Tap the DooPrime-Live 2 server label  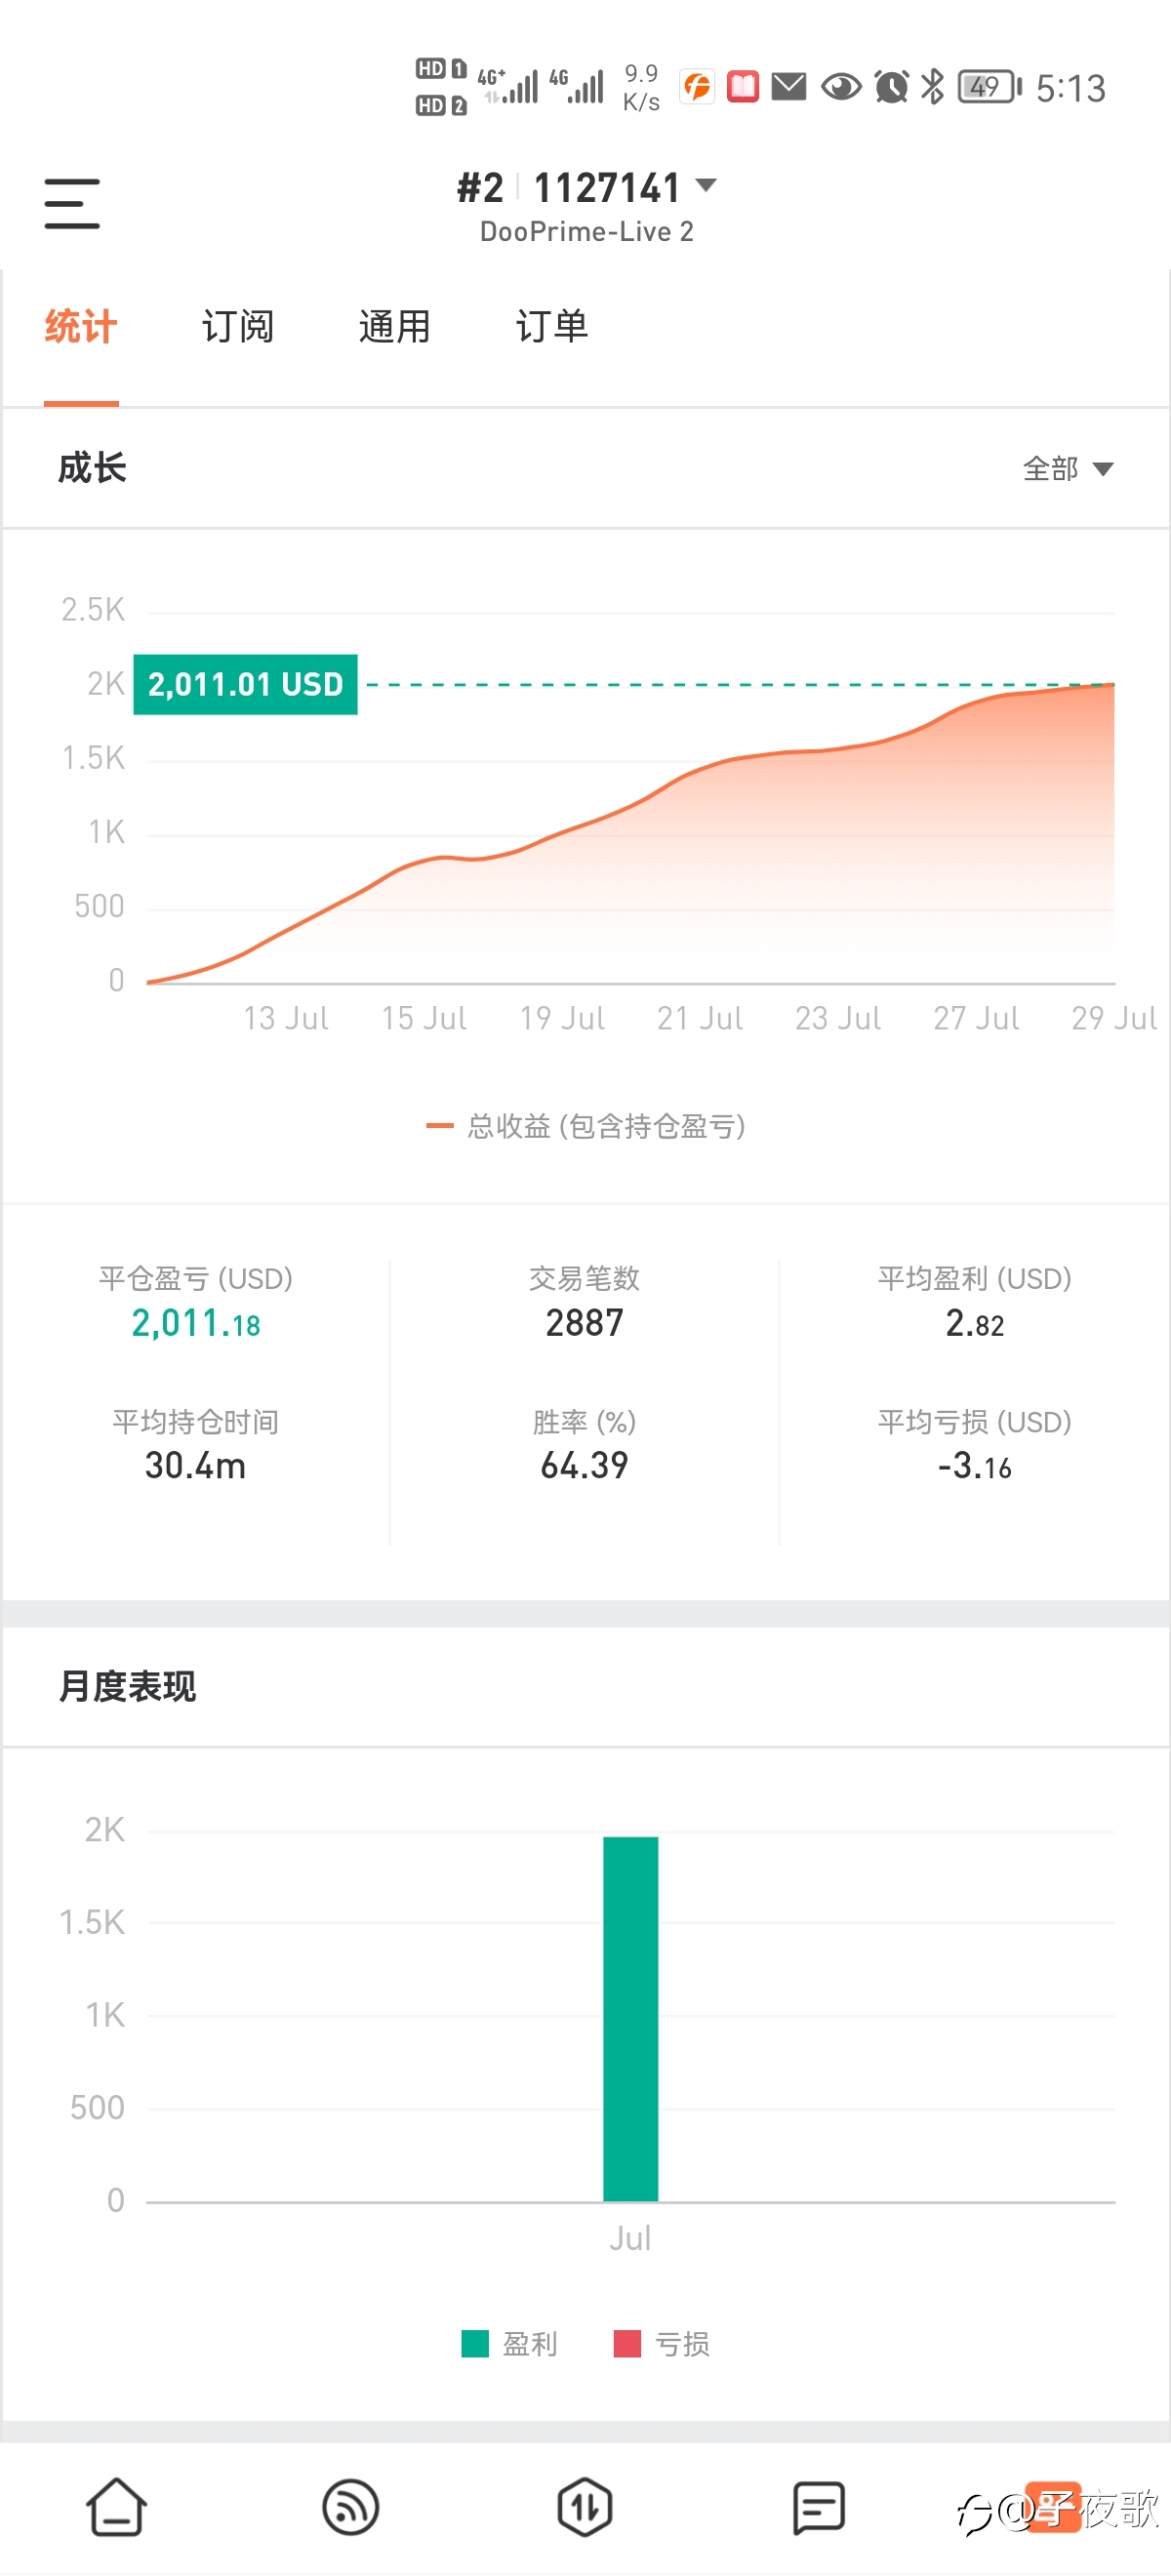pyautogui.click(x=587, y=232)
